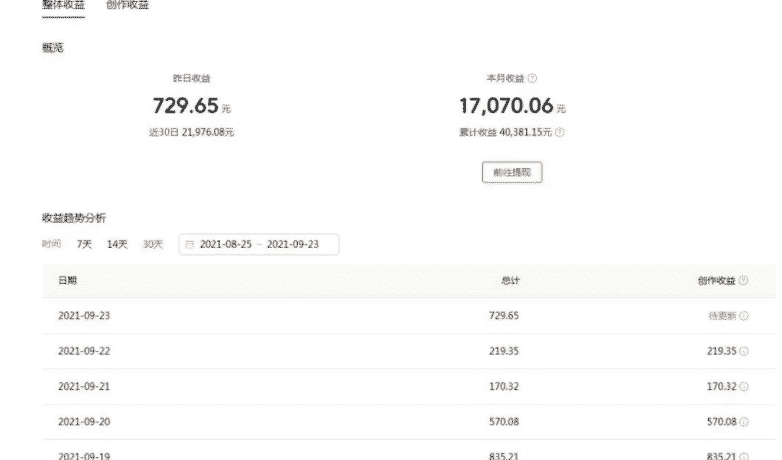
Task: Click info icon next to 待更新
Action: [x=744, y=316]
